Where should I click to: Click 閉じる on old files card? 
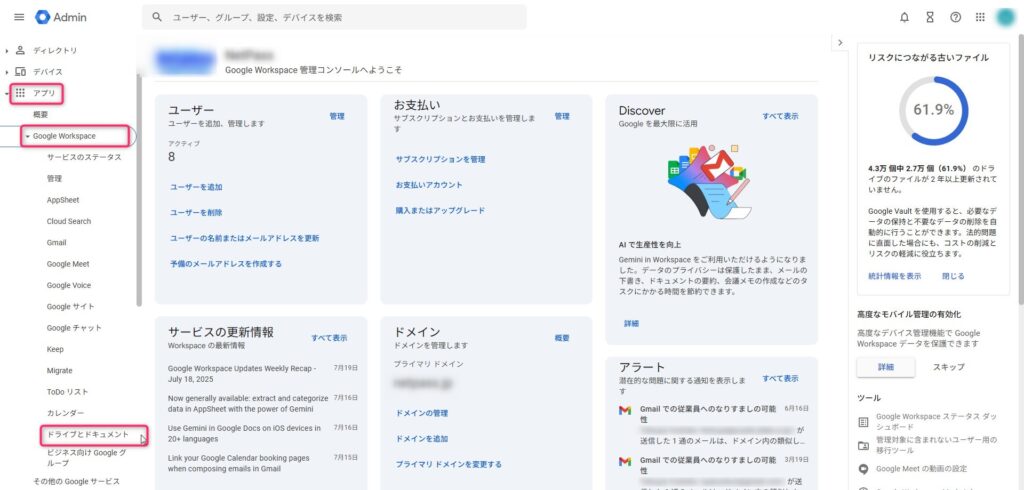953,276
